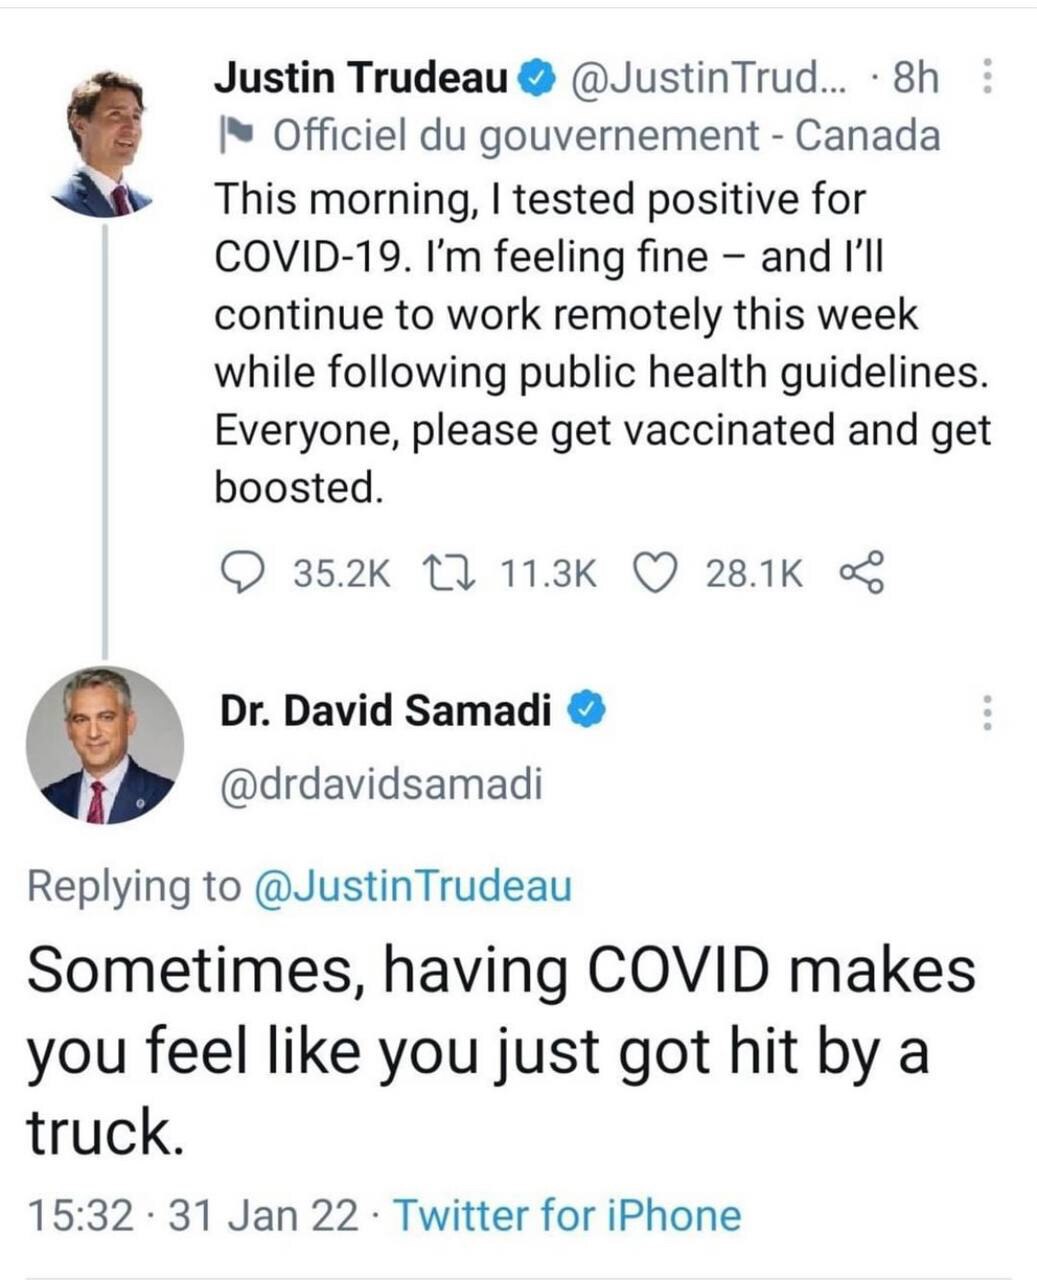The image size is (1037, 1280).
Task: Click the 15:32 · 31 Jan 22 timestamp
Action: coord(193,1216)
